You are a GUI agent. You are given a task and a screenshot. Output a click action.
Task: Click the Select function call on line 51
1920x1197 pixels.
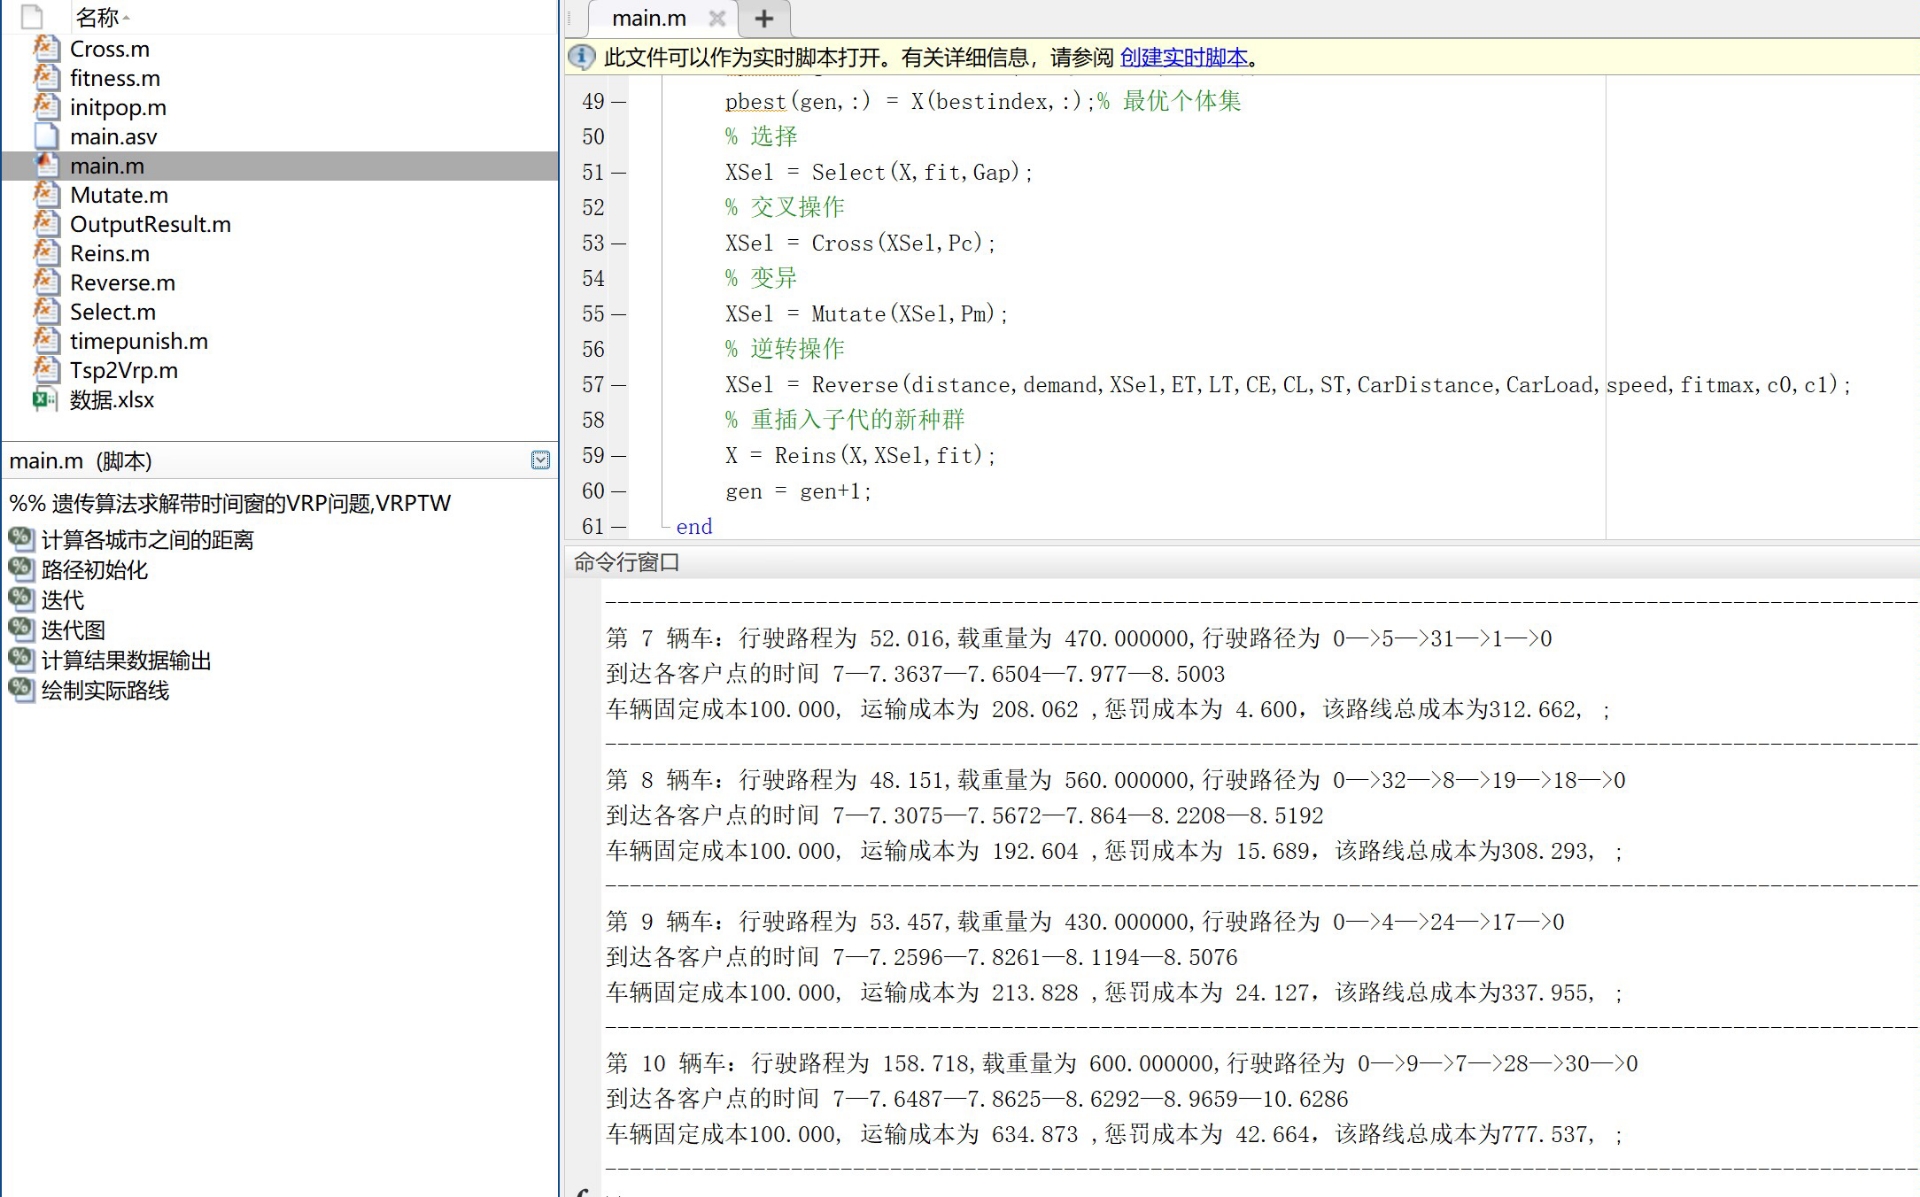(x=847, y=173)
